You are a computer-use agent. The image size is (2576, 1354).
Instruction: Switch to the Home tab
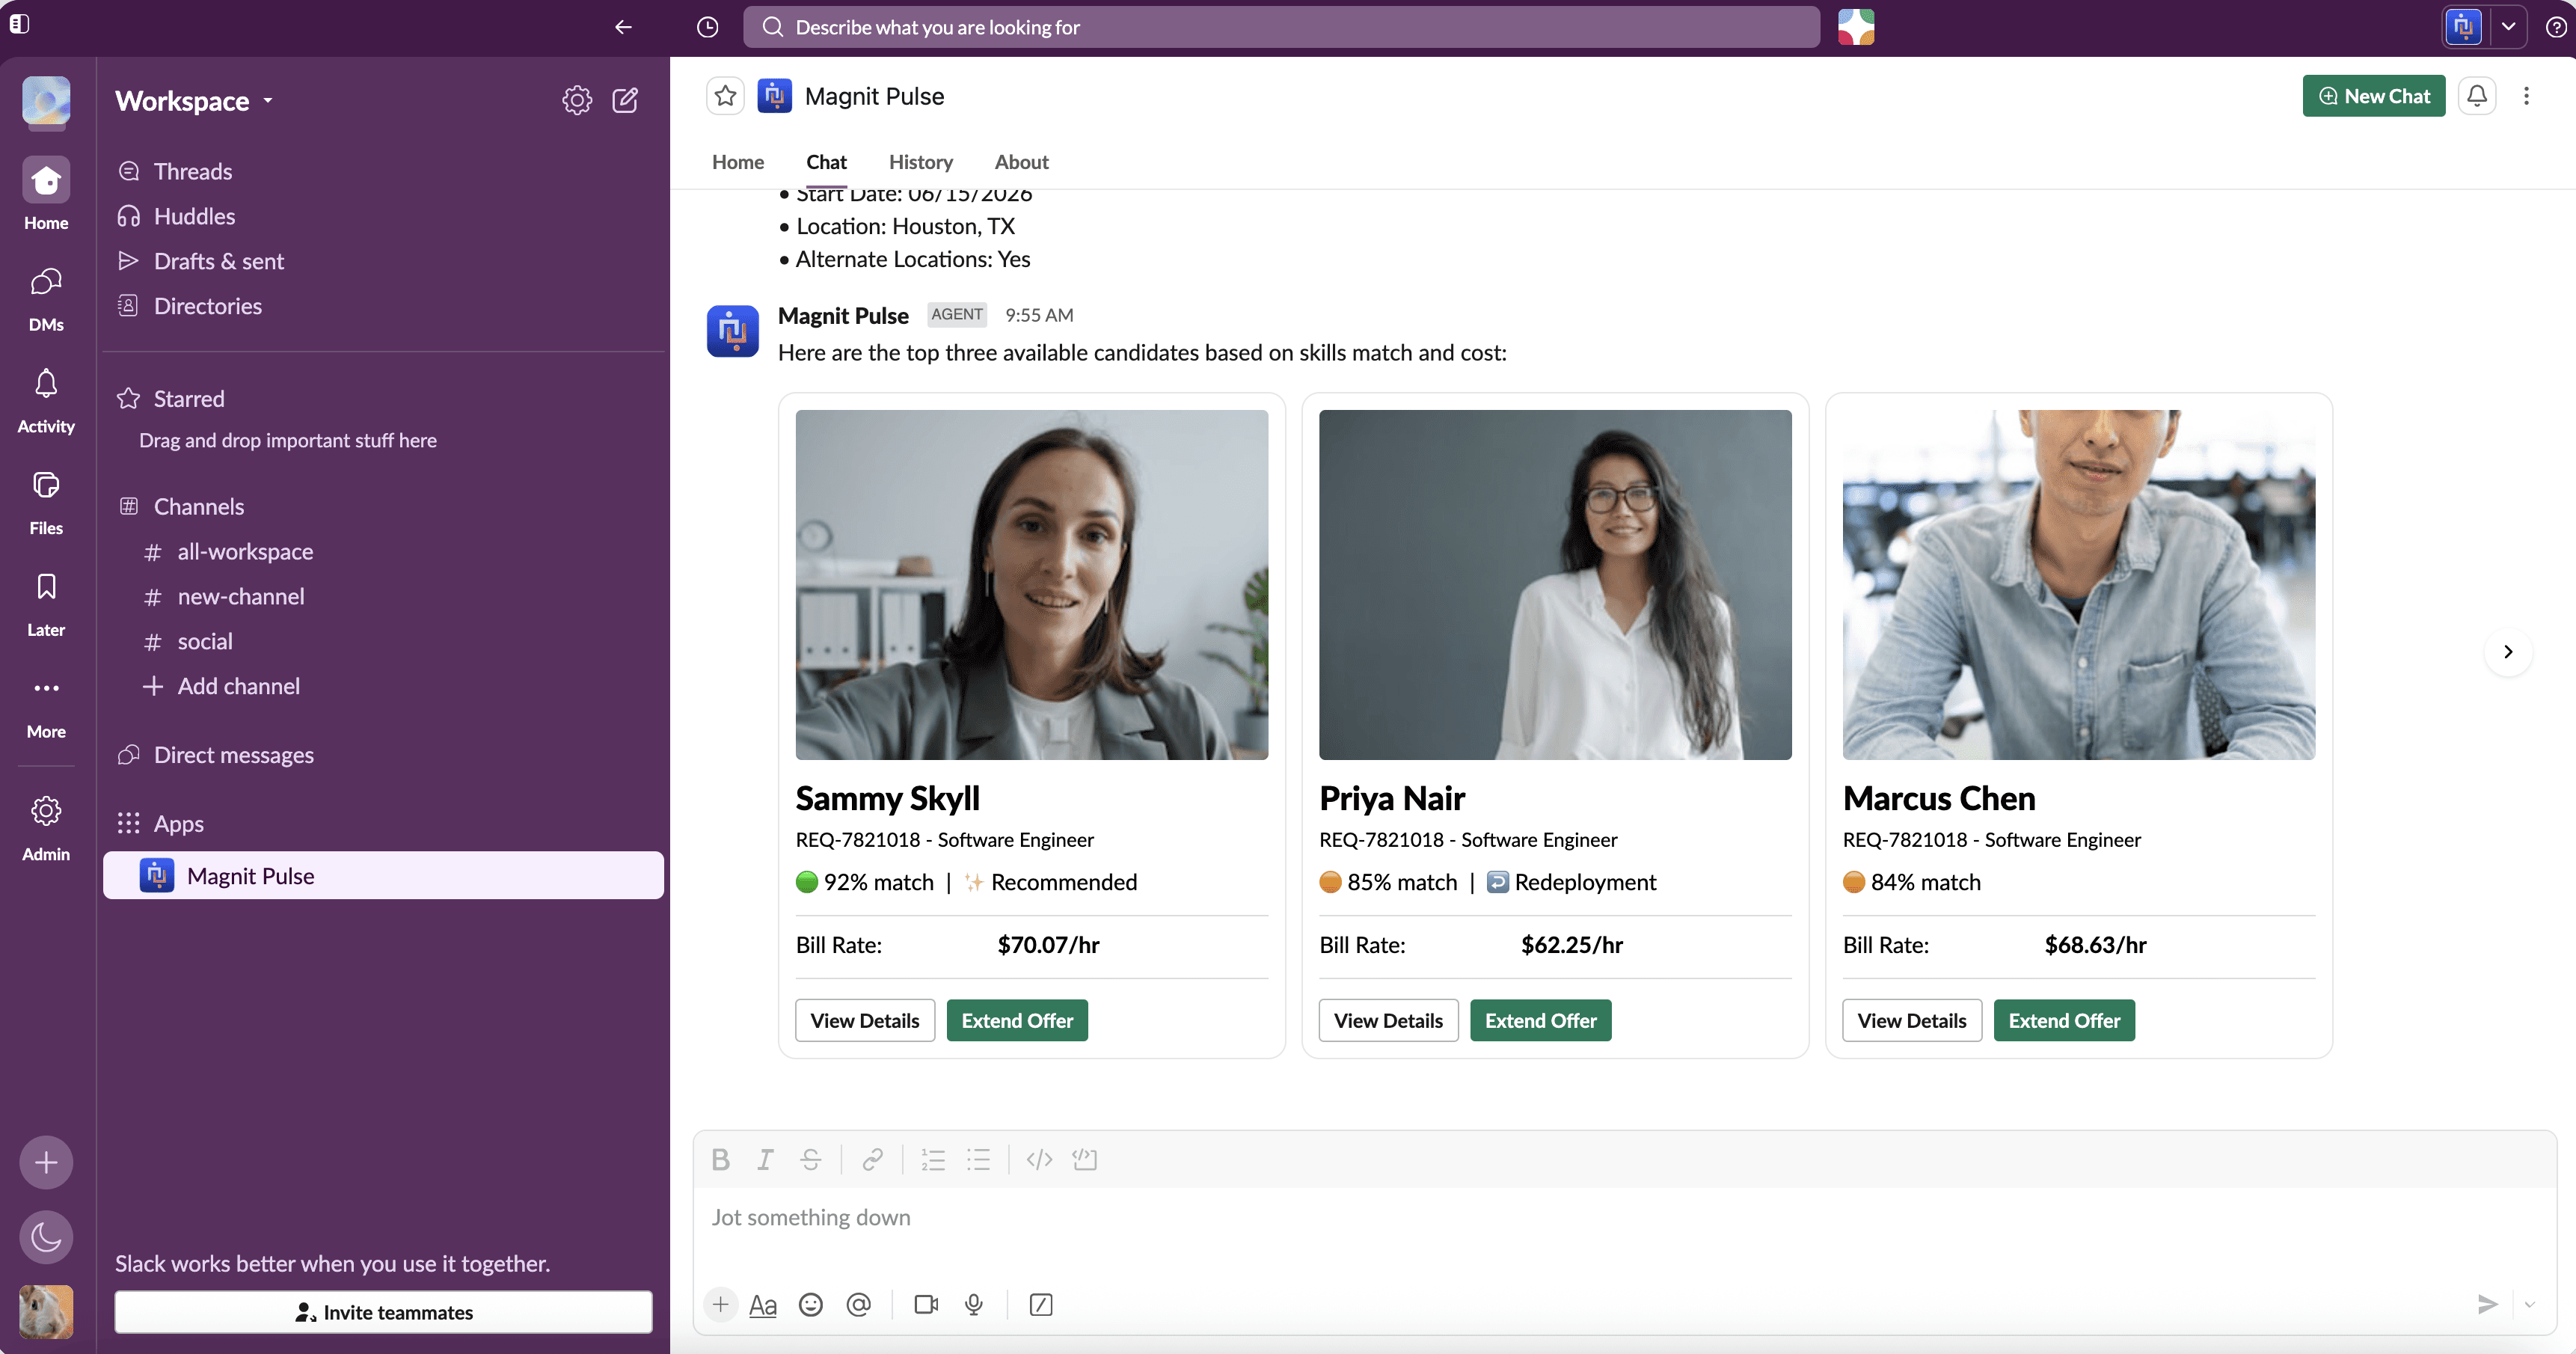tap(737, 162)
